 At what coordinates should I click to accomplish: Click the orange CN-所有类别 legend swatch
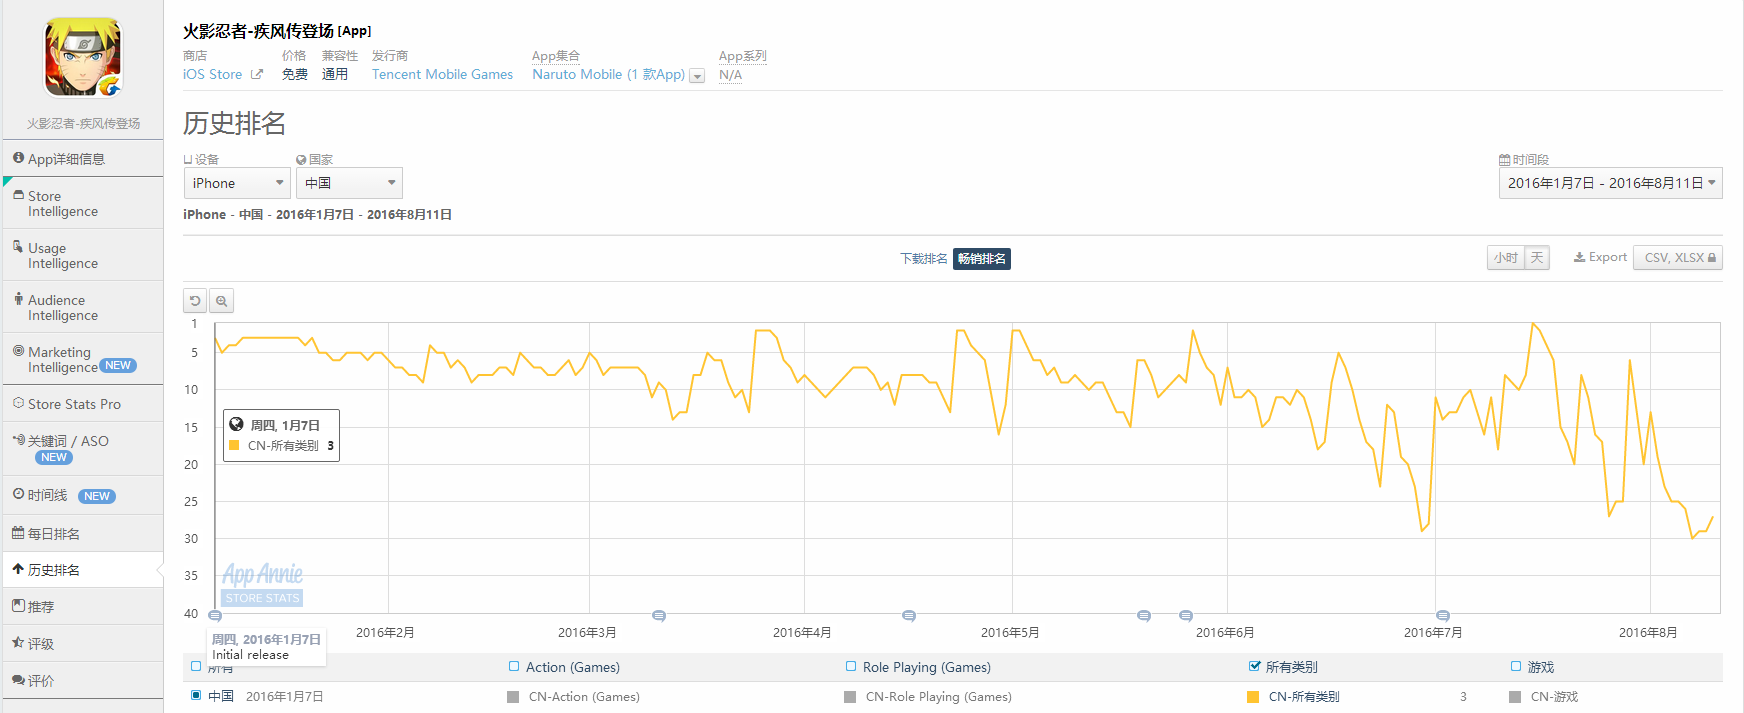[x=1253, y=697]
